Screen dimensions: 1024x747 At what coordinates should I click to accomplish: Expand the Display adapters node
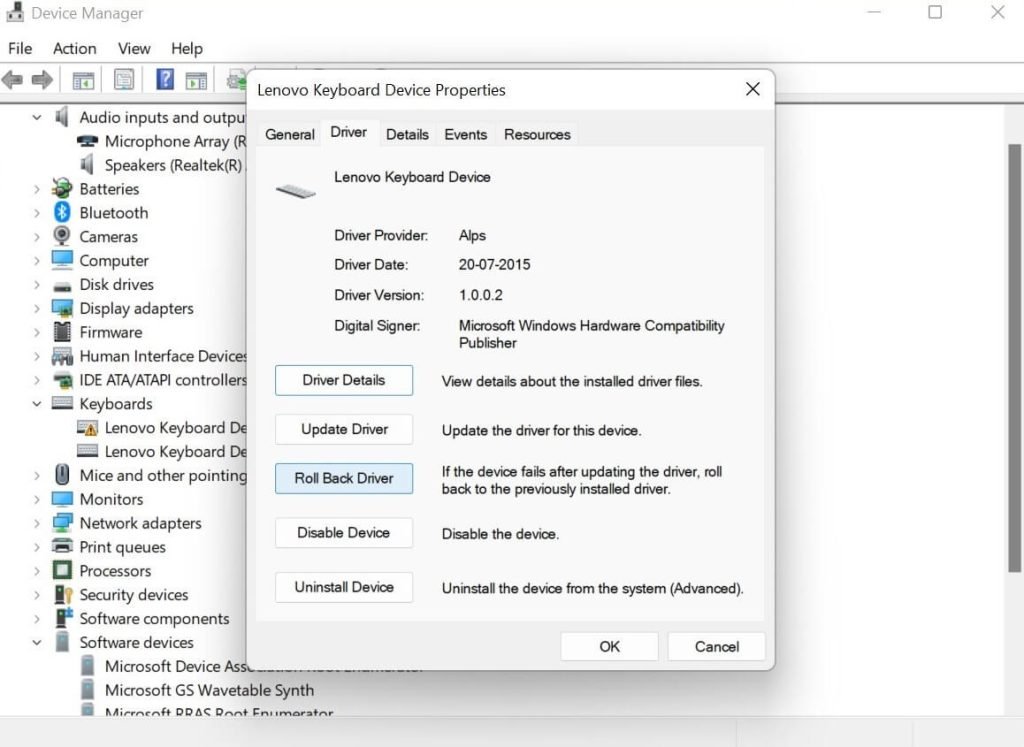pos(37,308)
